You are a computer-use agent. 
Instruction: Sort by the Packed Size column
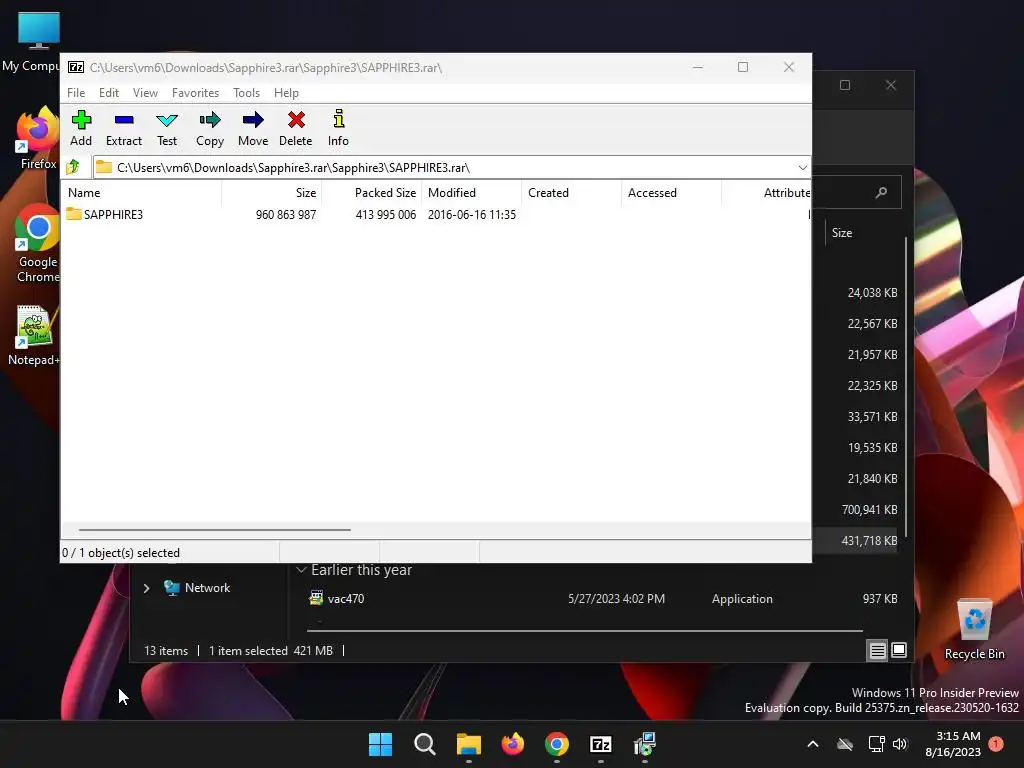pos(372,193)
